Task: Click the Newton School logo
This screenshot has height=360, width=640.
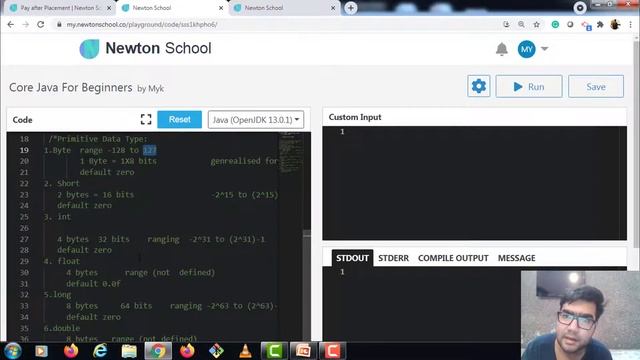Action: pyautogui.click(x=145, y=49)
